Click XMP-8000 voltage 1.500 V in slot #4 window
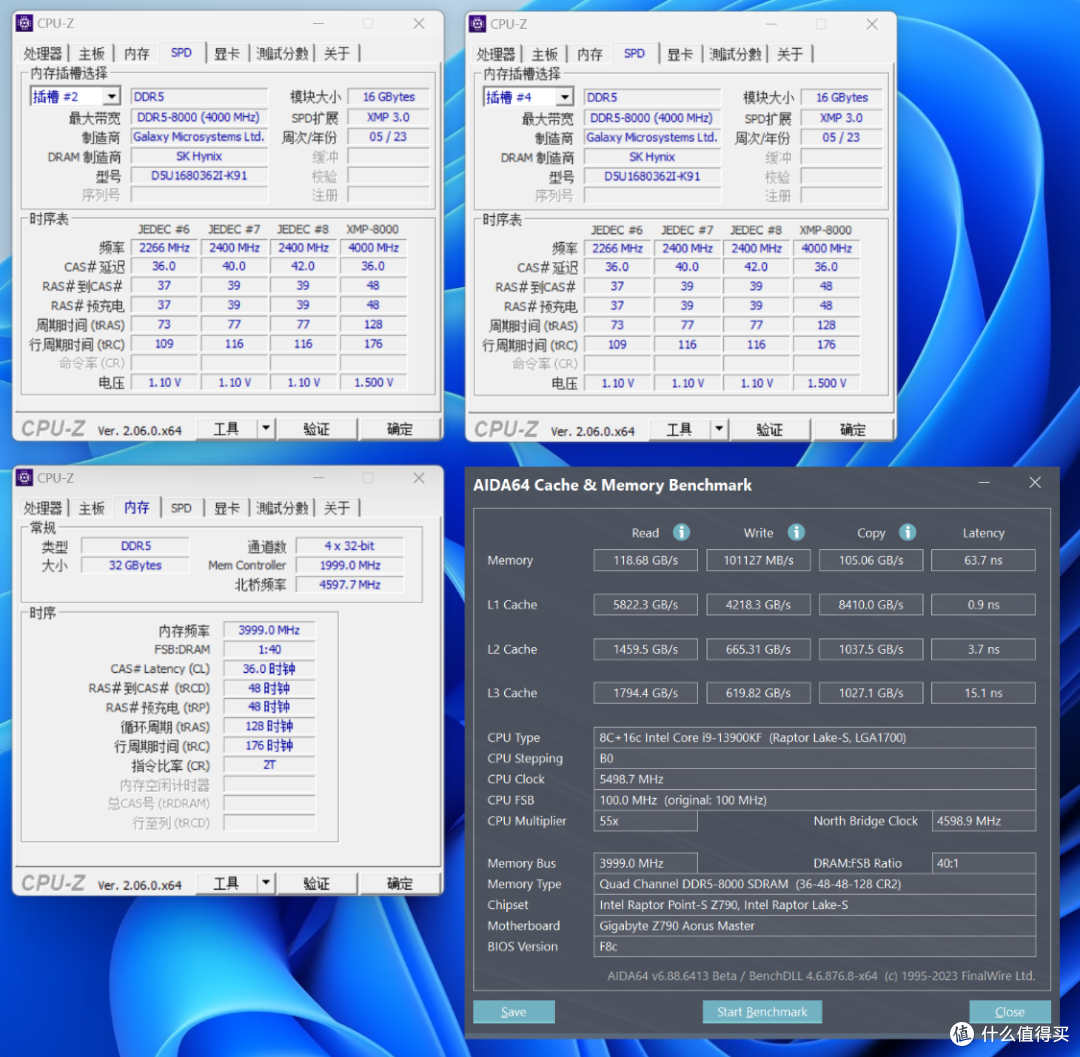The width and height of the screenshot is (1080, 1057). [x=827, y=383]
